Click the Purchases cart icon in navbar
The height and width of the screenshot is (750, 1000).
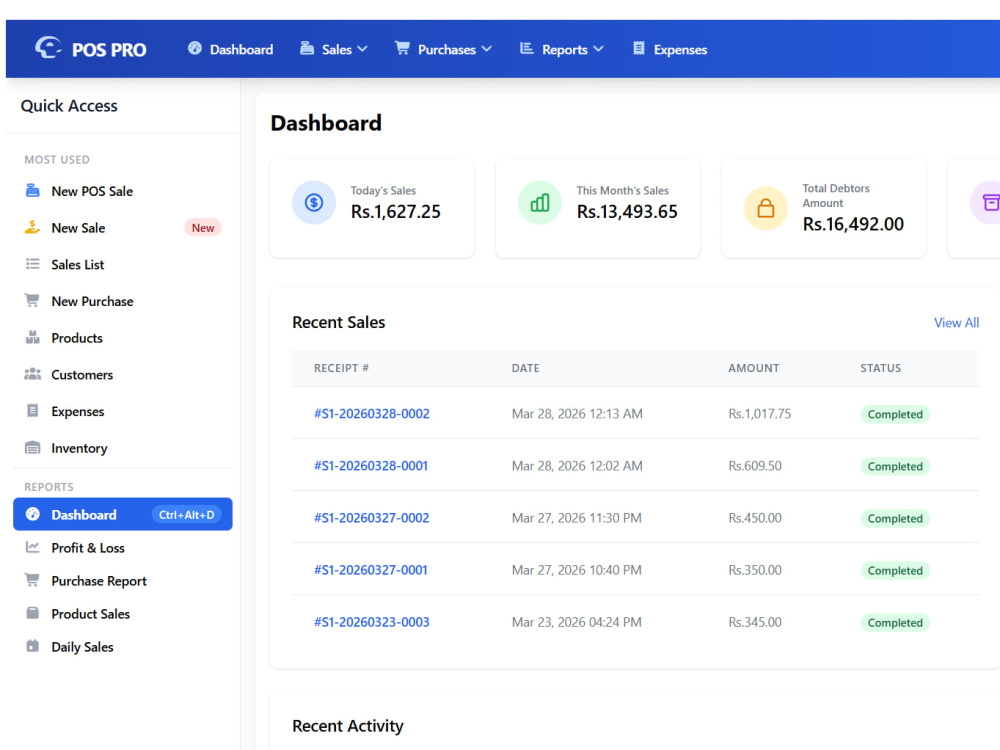tap(402, 48)
